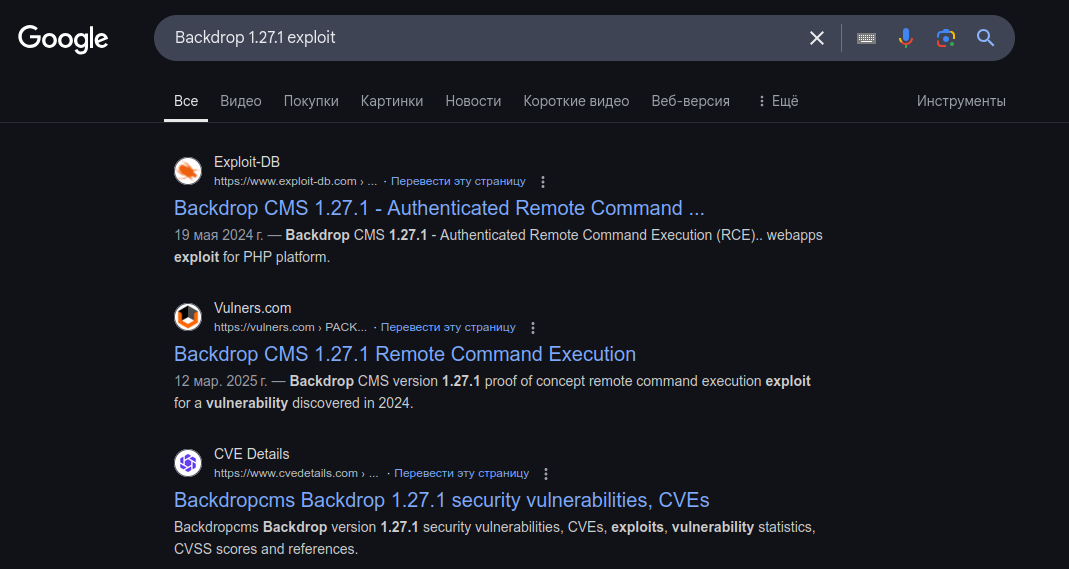
Task: Switch to the Новости tab
Action: click(473, 101)
